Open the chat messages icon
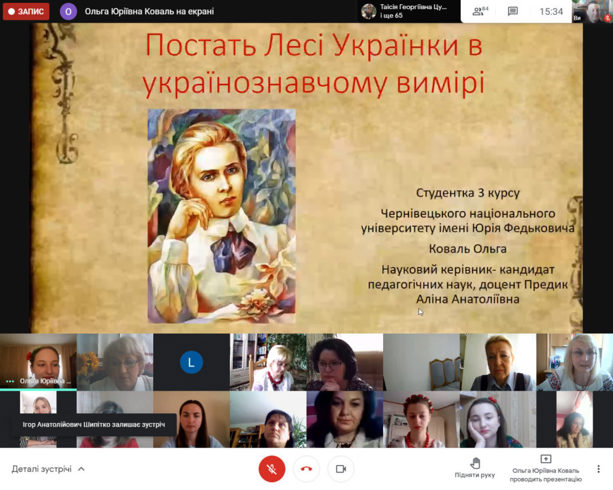Viewport: 613px width, 490px height. click(x=513, y=11)
